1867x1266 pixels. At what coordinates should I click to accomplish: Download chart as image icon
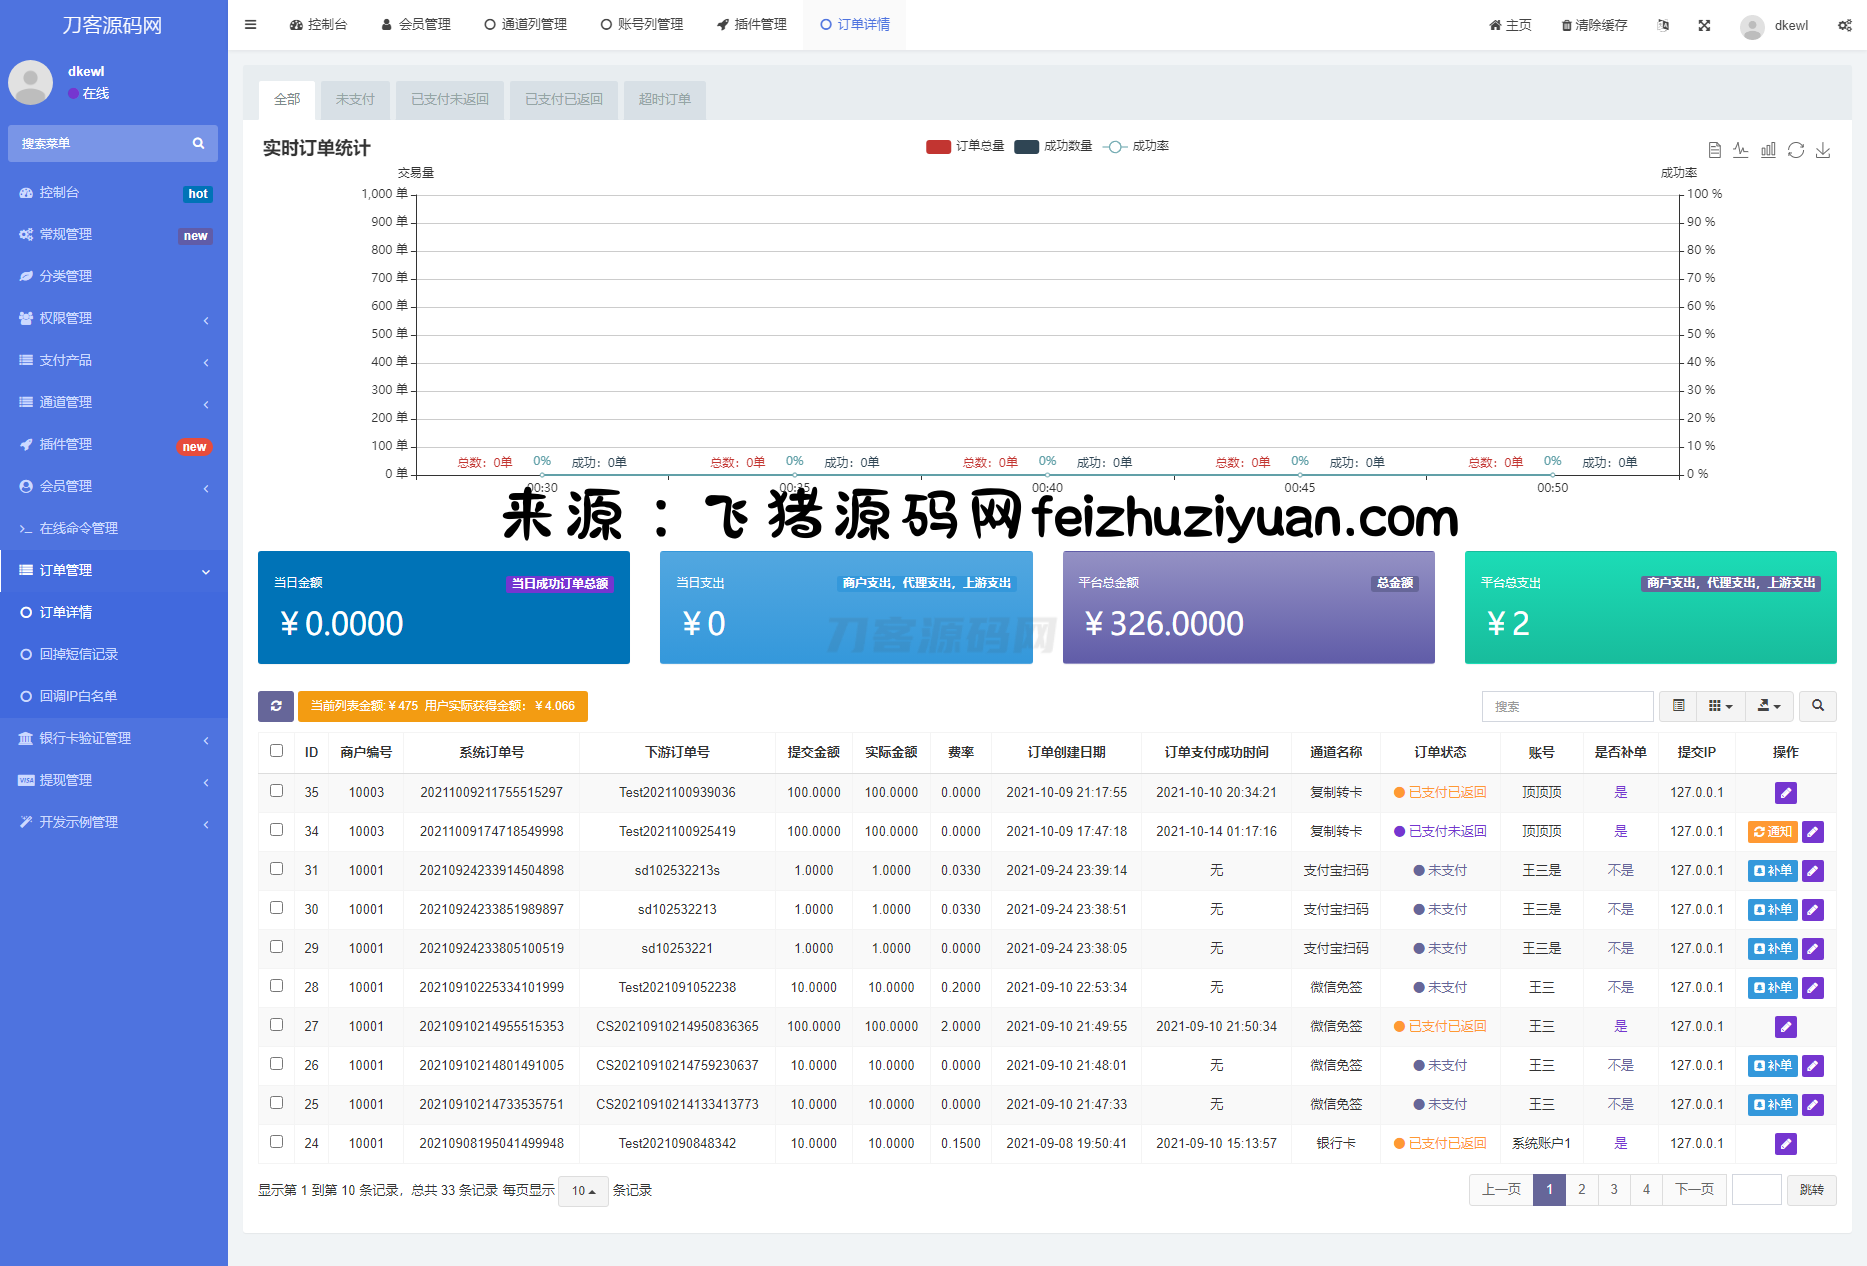1823,150
